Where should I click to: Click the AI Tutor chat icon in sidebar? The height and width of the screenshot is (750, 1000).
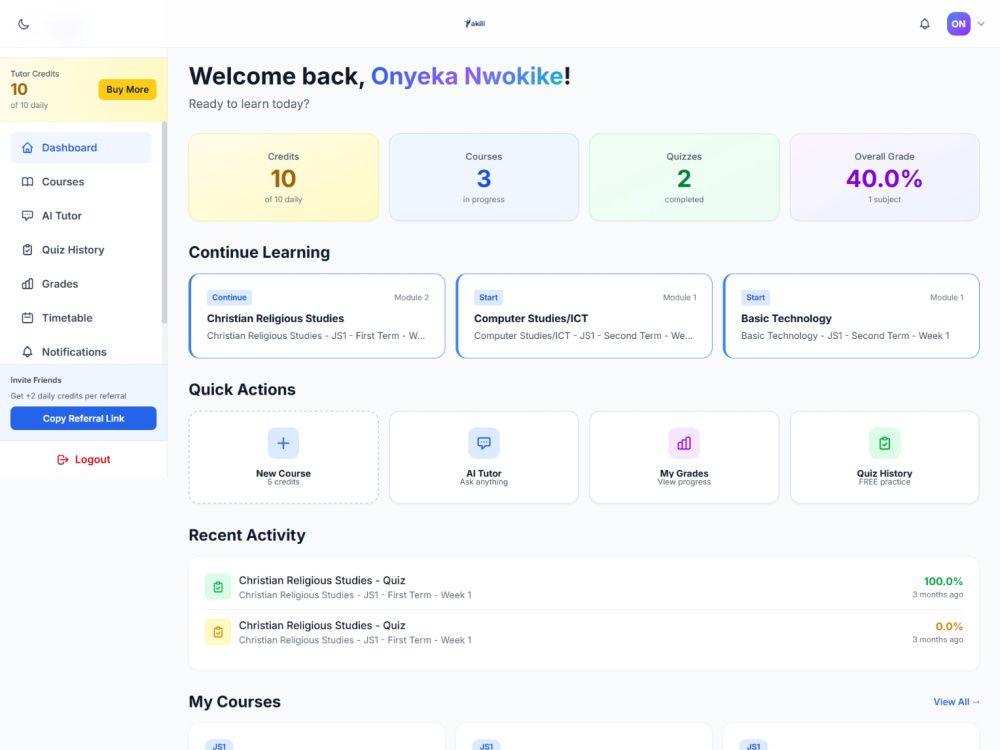point(27,216)
